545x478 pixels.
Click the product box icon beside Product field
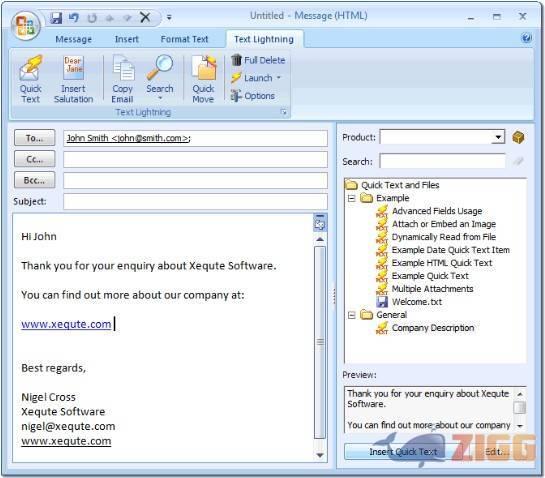[518, 137]
